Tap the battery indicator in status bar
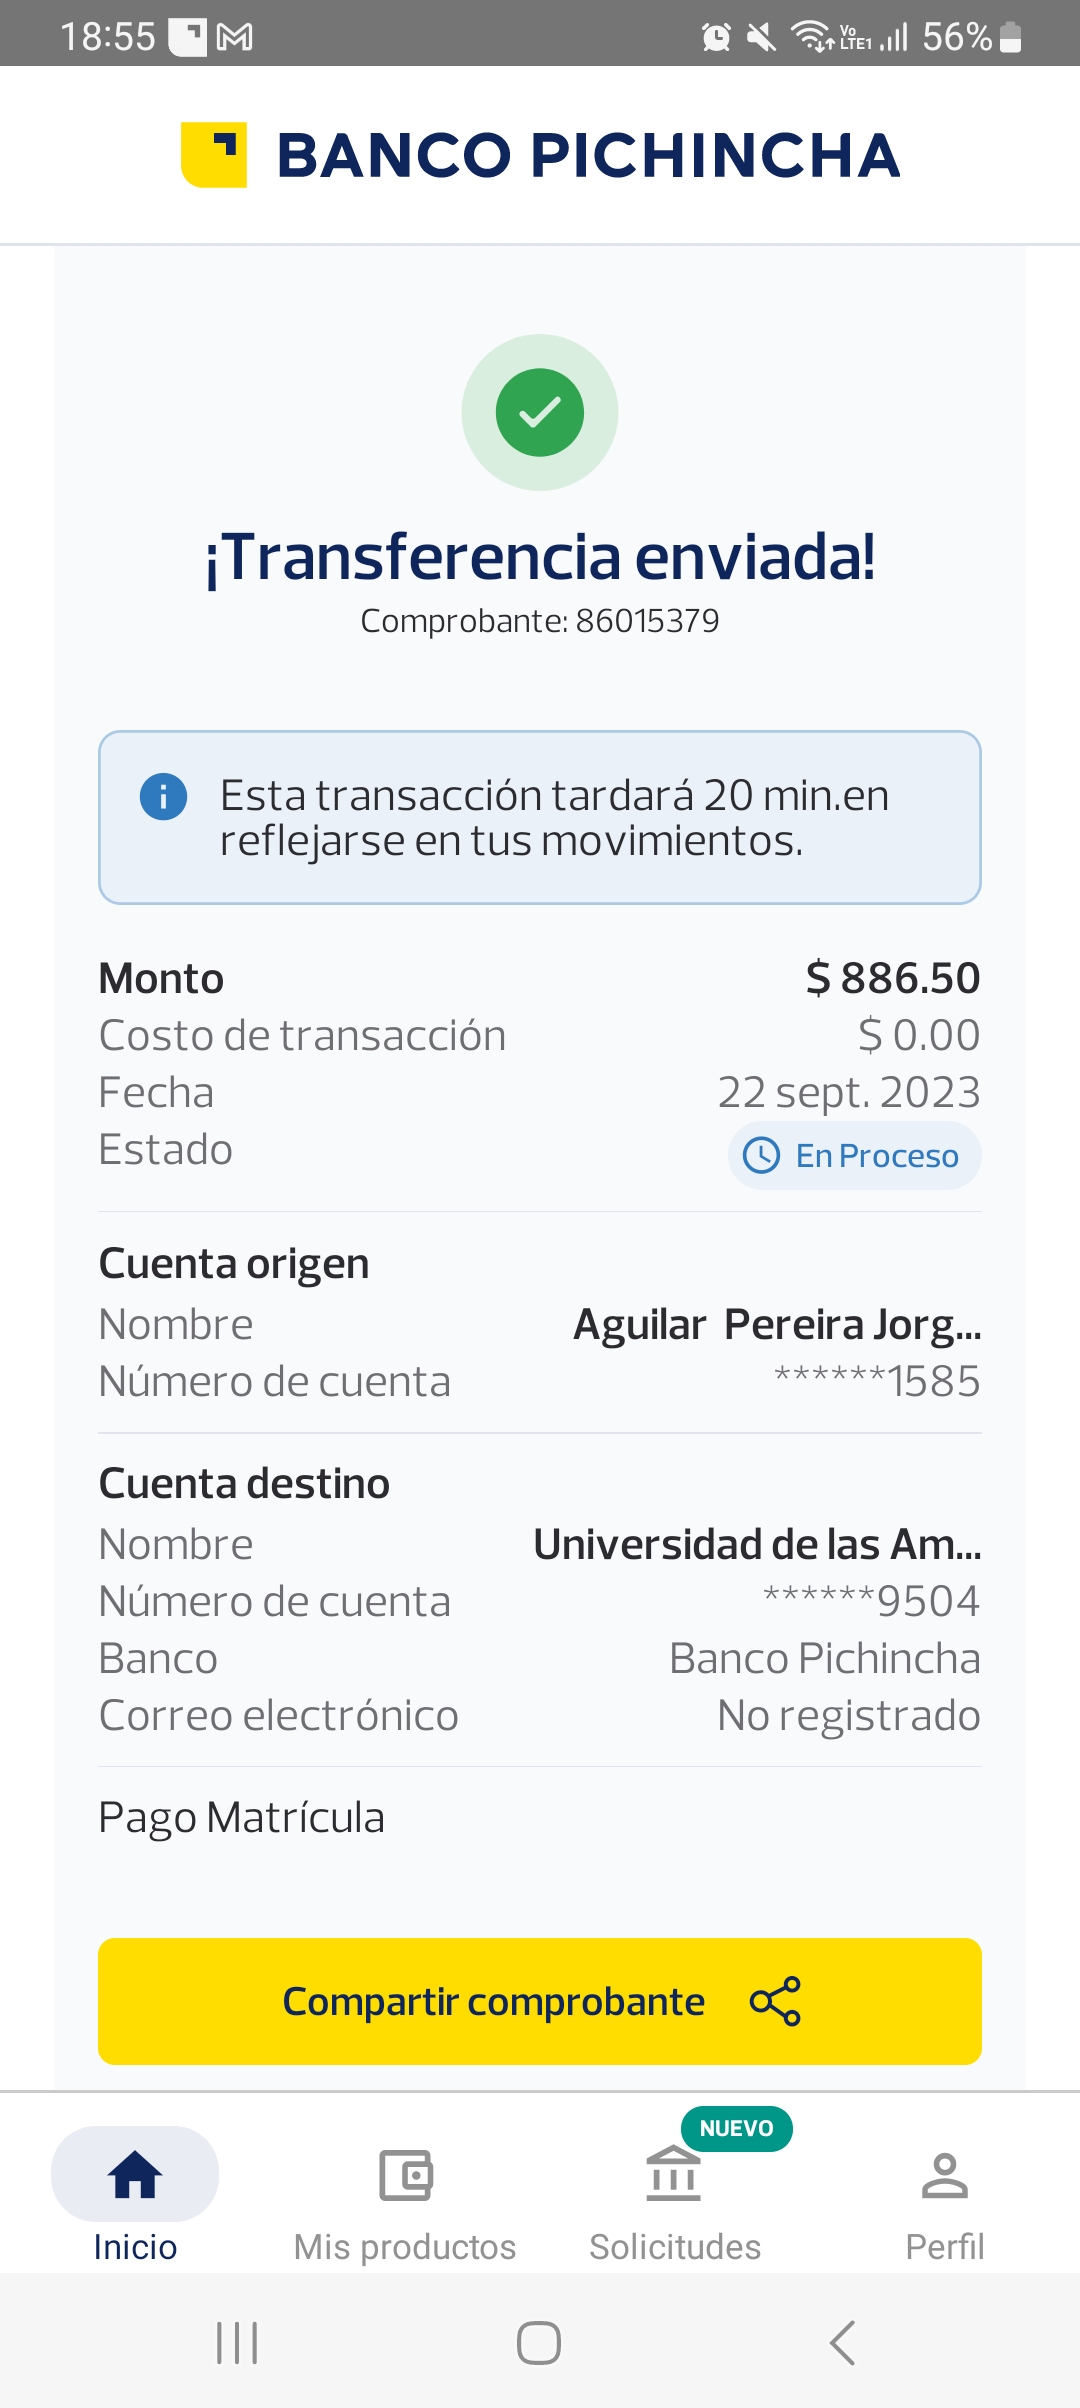This screenshot has width=1080, height=2408. (1010, 38)
